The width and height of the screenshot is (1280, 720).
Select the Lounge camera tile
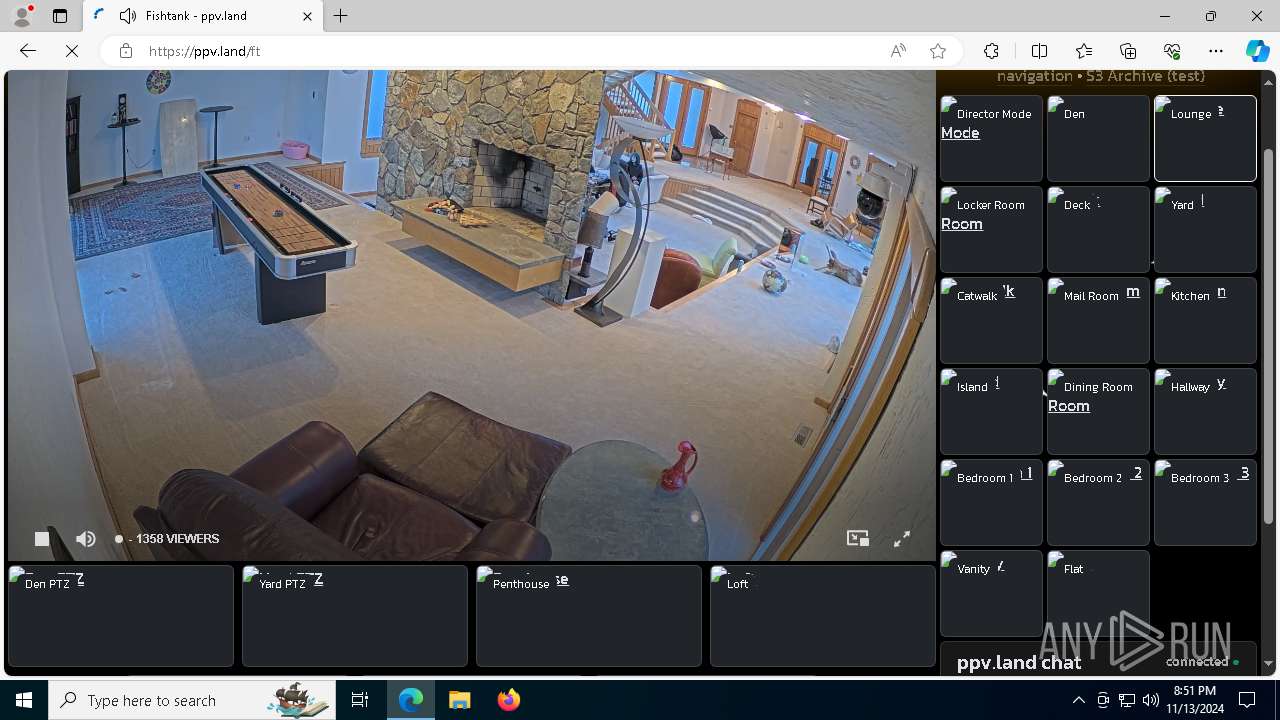[x=1205, y=139]
